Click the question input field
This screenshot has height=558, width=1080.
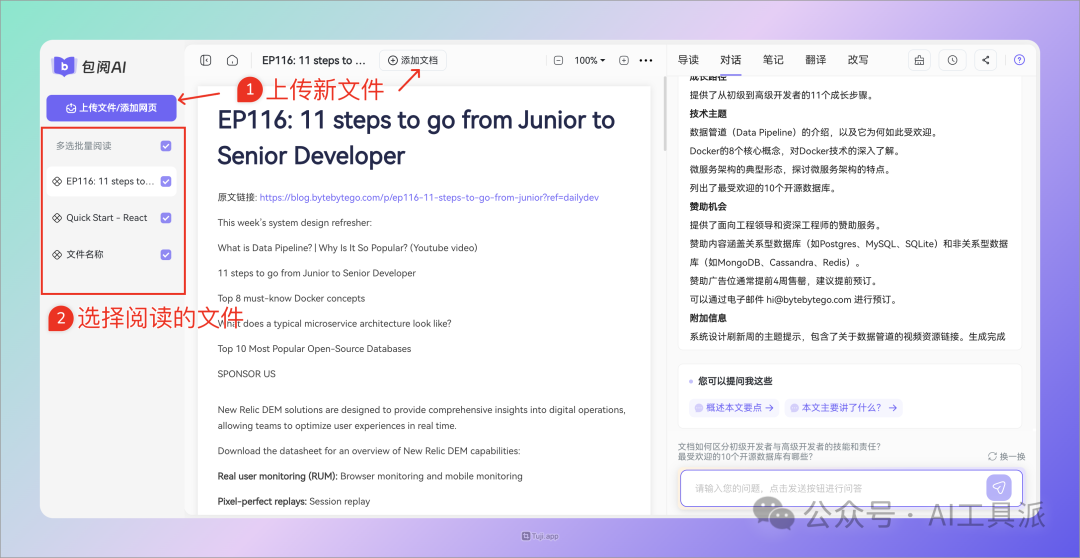830,488
